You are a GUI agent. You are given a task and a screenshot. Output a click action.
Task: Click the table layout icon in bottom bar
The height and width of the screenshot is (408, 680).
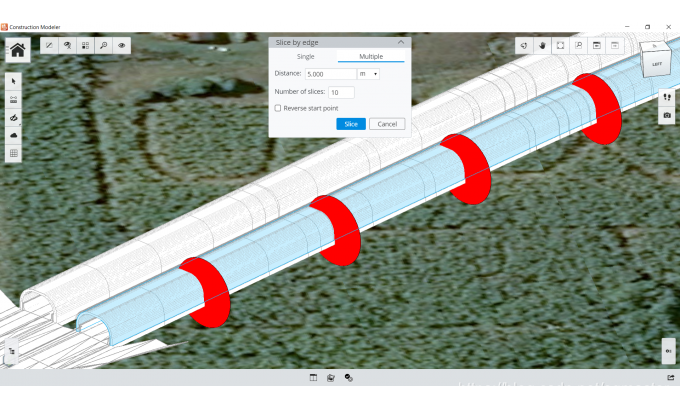tap(313, 378)
